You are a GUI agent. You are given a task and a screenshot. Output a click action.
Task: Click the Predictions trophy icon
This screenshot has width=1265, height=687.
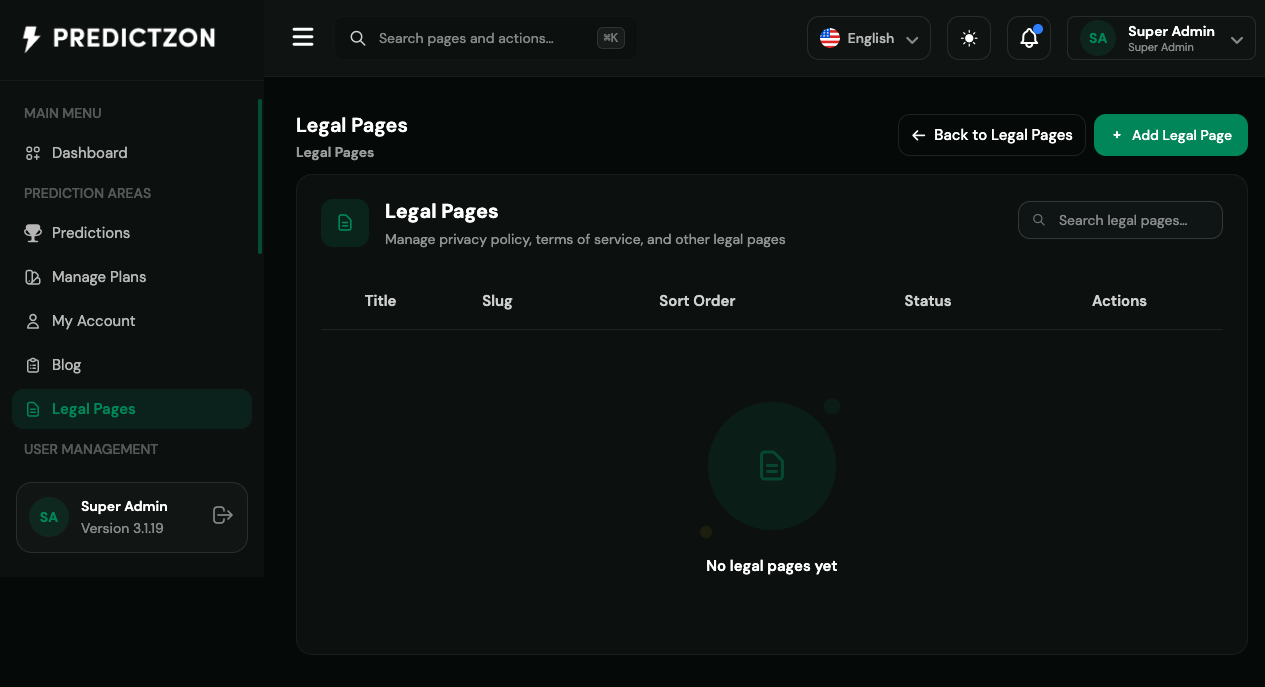[x=33, y=233]
